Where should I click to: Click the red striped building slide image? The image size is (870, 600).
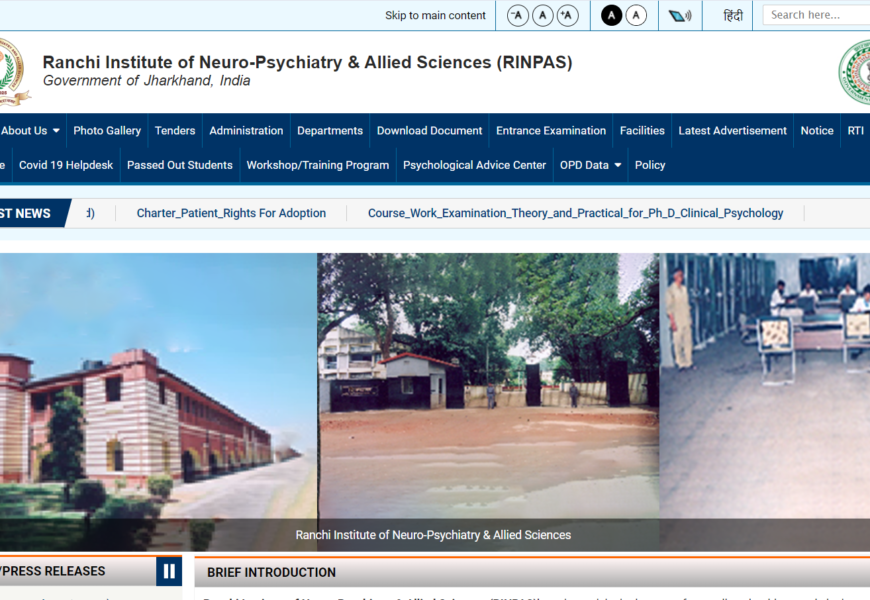[158, 402]
